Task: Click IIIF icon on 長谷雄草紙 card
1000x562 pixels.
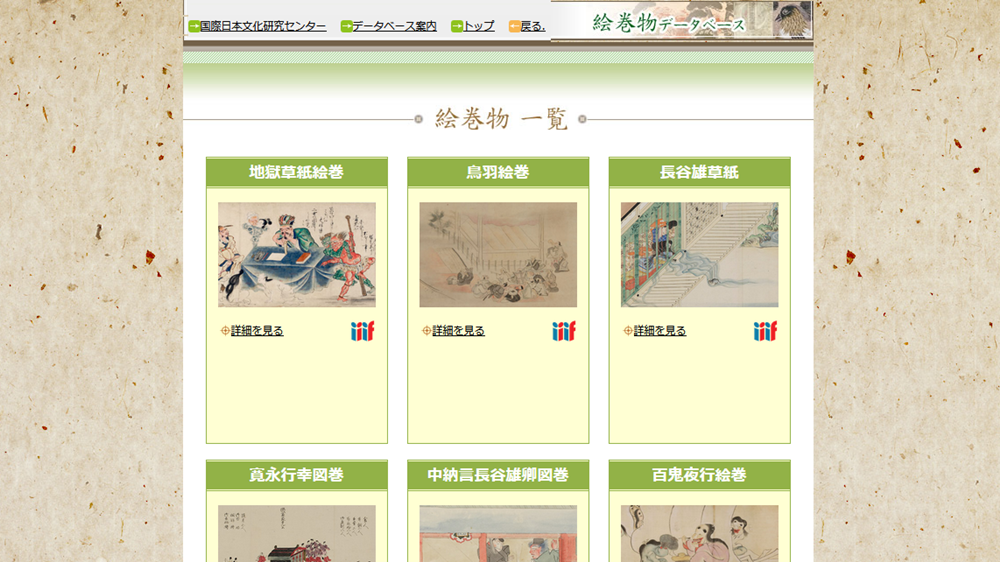Action: [765, 331]
